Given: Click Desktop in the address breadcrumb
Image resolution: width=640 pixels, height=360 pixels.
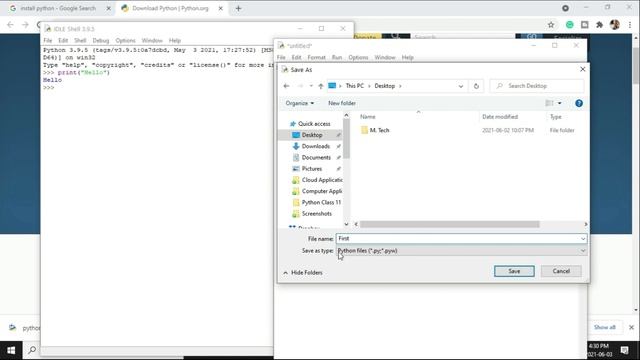Looking at the screenshot, I should click(384, 86).
